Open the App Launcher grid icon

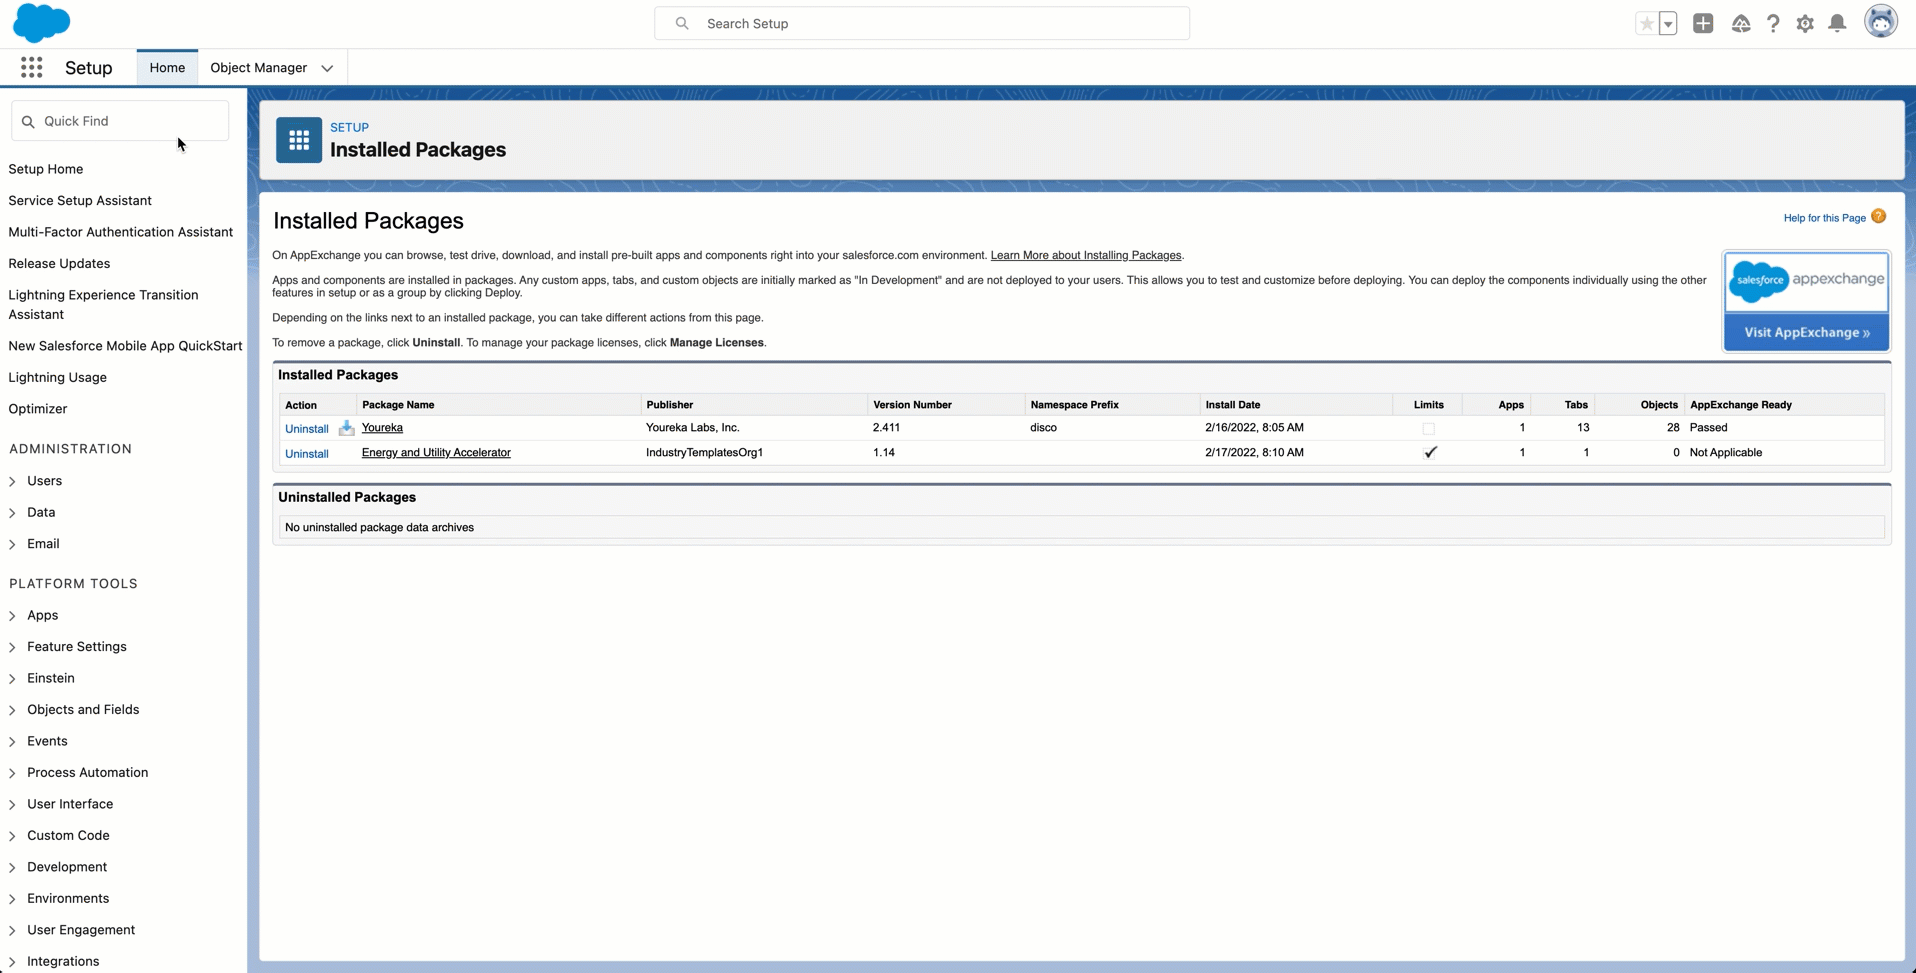(x=32, y=67)
